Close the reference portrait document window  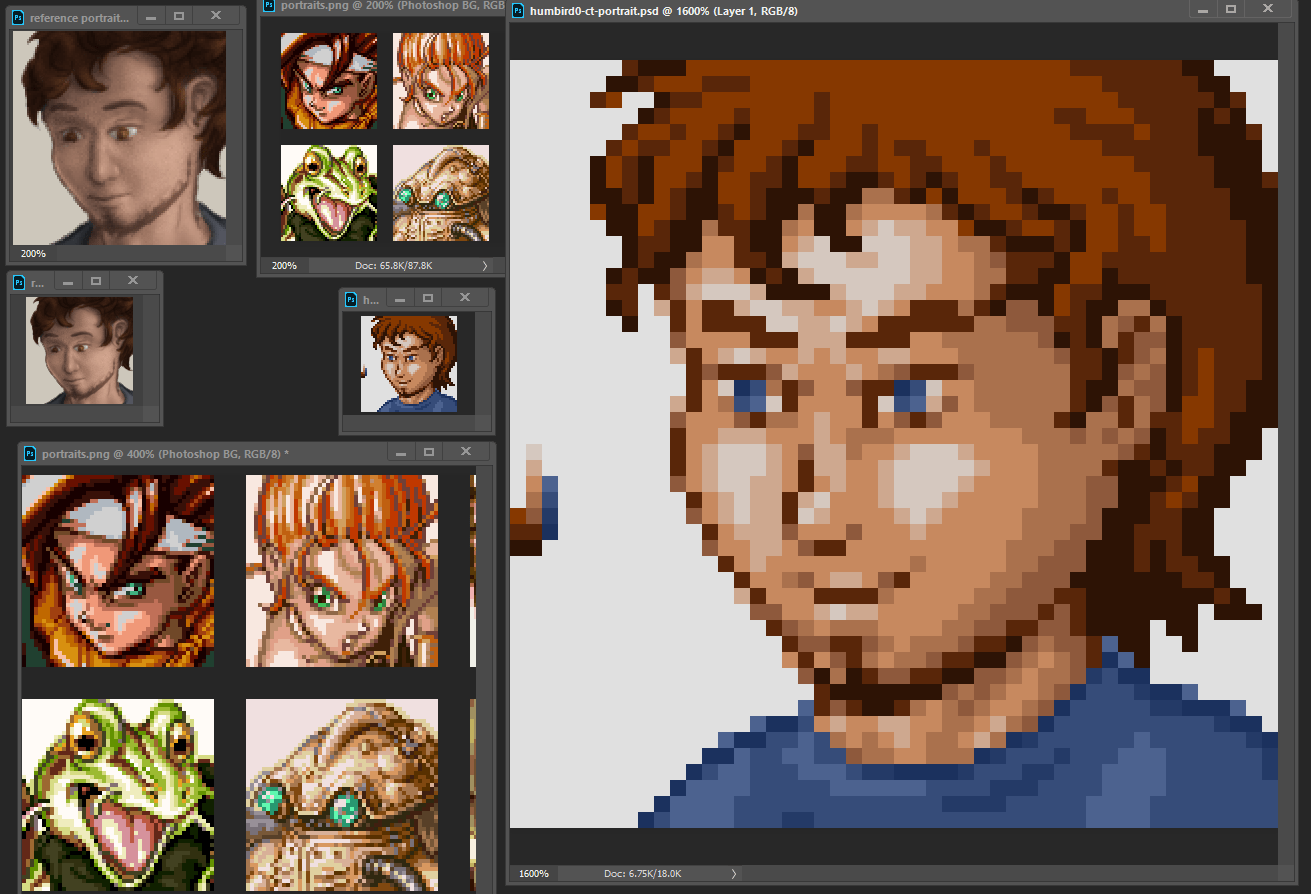coord(216,16)
